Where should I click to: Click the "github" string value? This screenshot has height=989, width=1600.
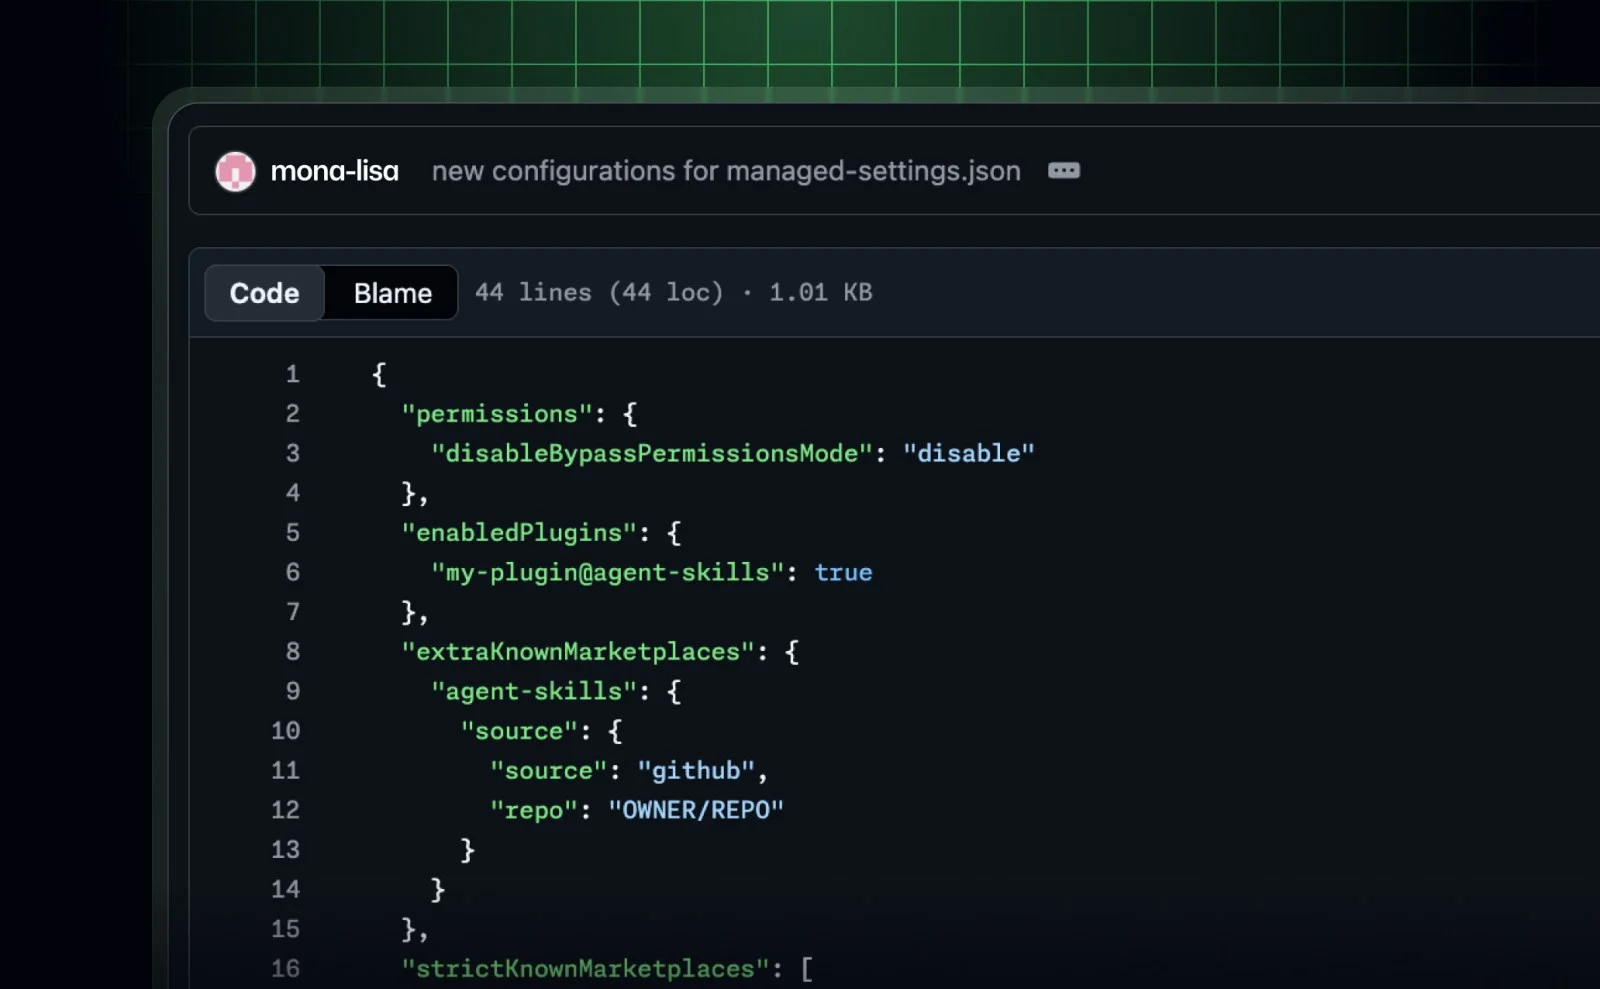[696, 771]
